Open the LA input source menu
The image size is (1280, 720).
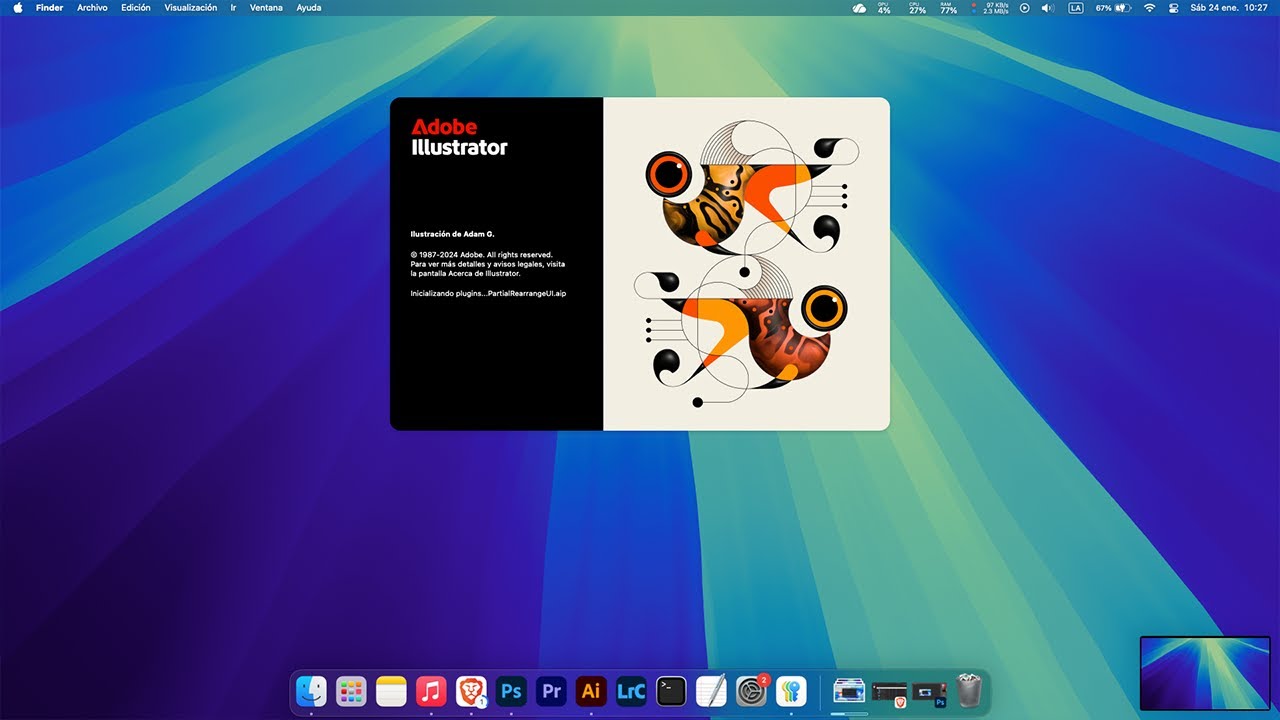(1076, 8)
